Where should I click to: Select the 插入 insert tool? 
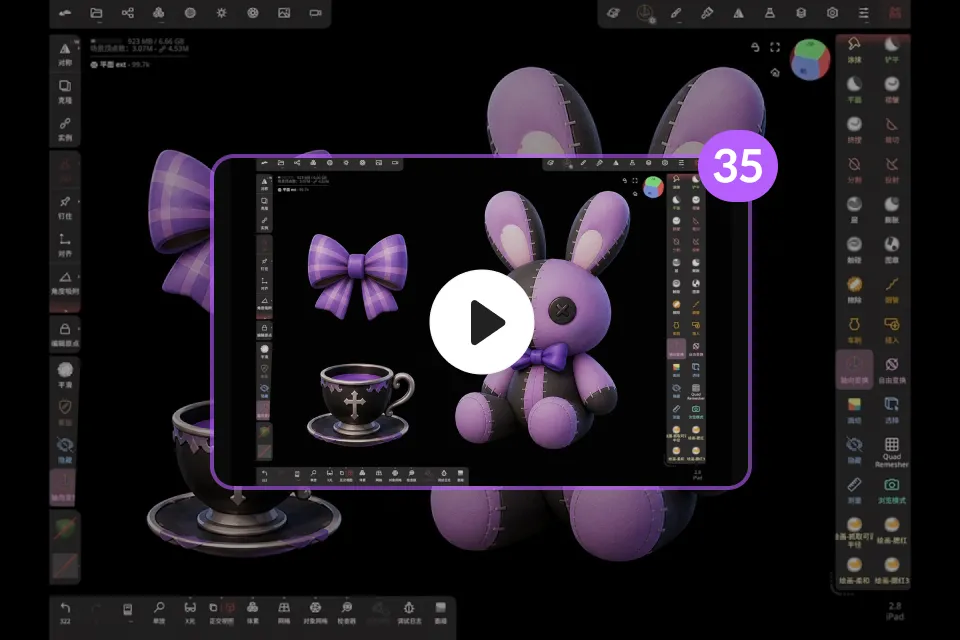[x=891, y=330]
